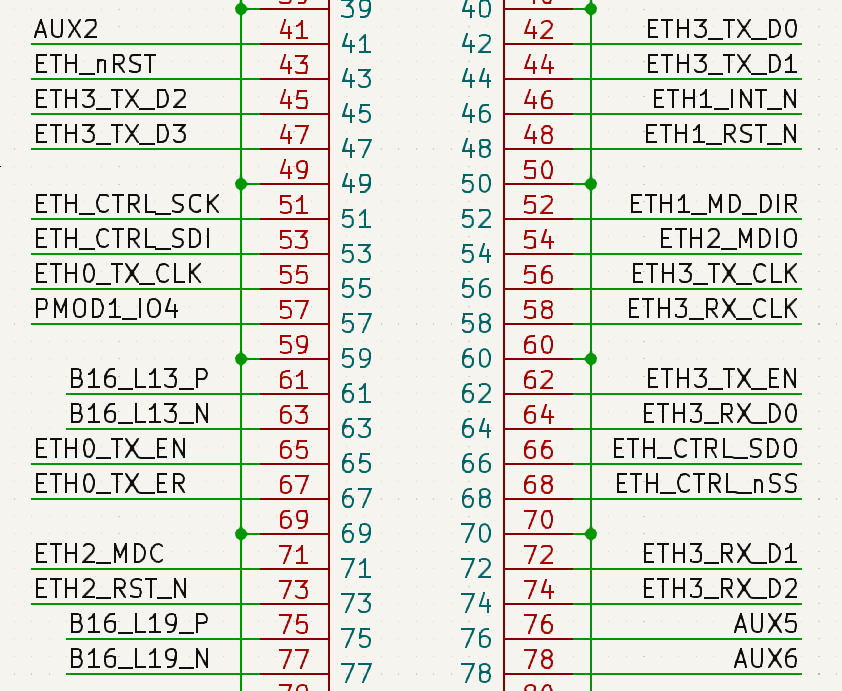Select the ETH2_MDC label
Viewport: 842px width, 691px height.
point(99,554)
